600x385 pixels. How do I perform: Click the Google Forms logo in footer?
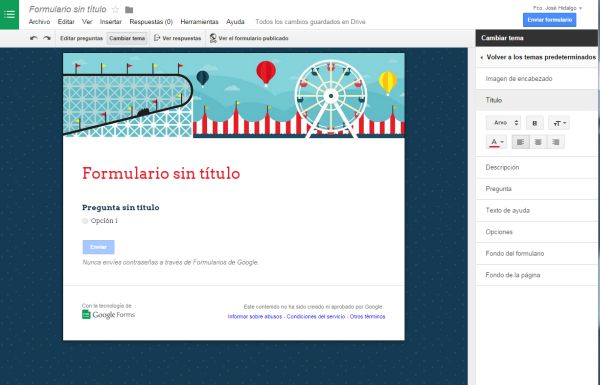pos(108,315)
